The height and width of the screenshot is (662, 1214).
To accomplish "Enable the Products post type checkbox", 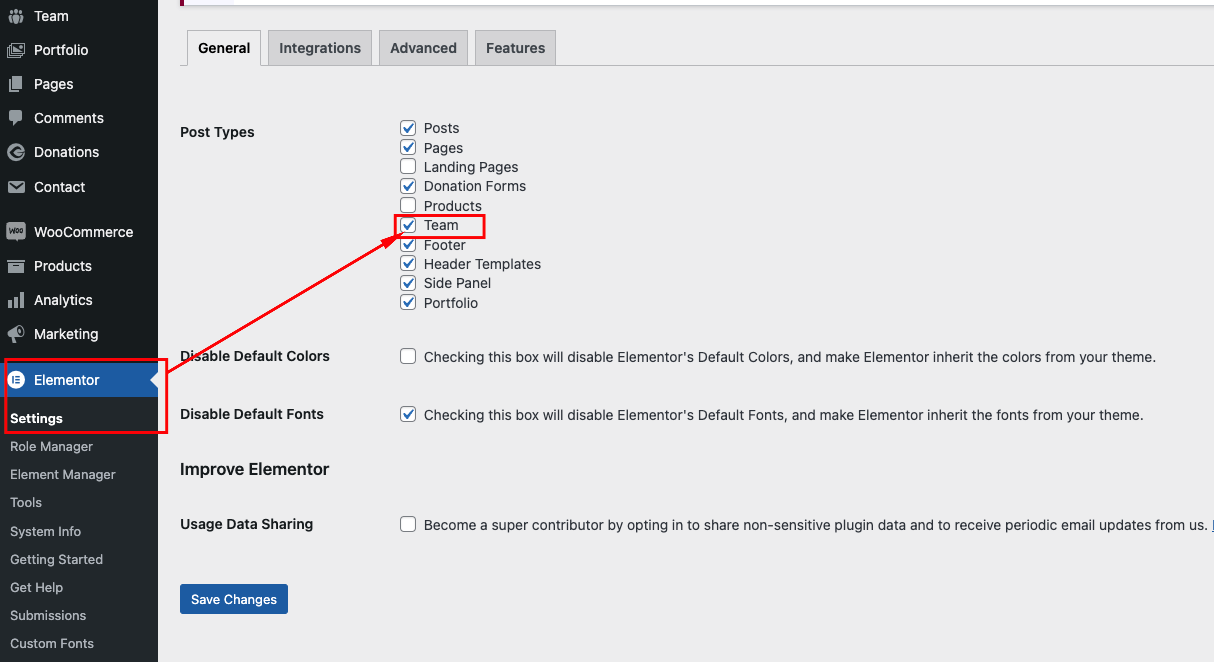I will pyautogui.click(x=408, y=206).
